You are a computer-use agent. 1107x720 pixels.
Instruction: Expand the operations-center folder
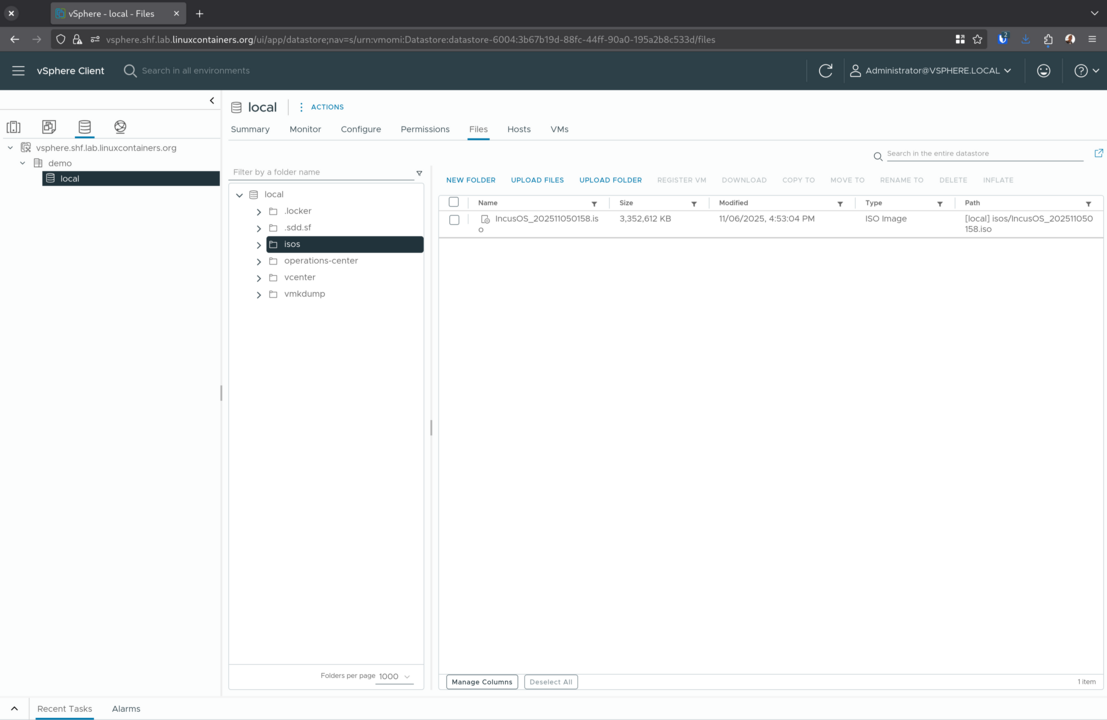(x=258, y=260)
